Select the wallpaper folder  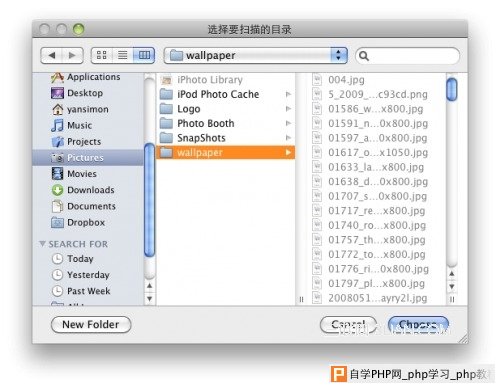click(x=225, y=153)
